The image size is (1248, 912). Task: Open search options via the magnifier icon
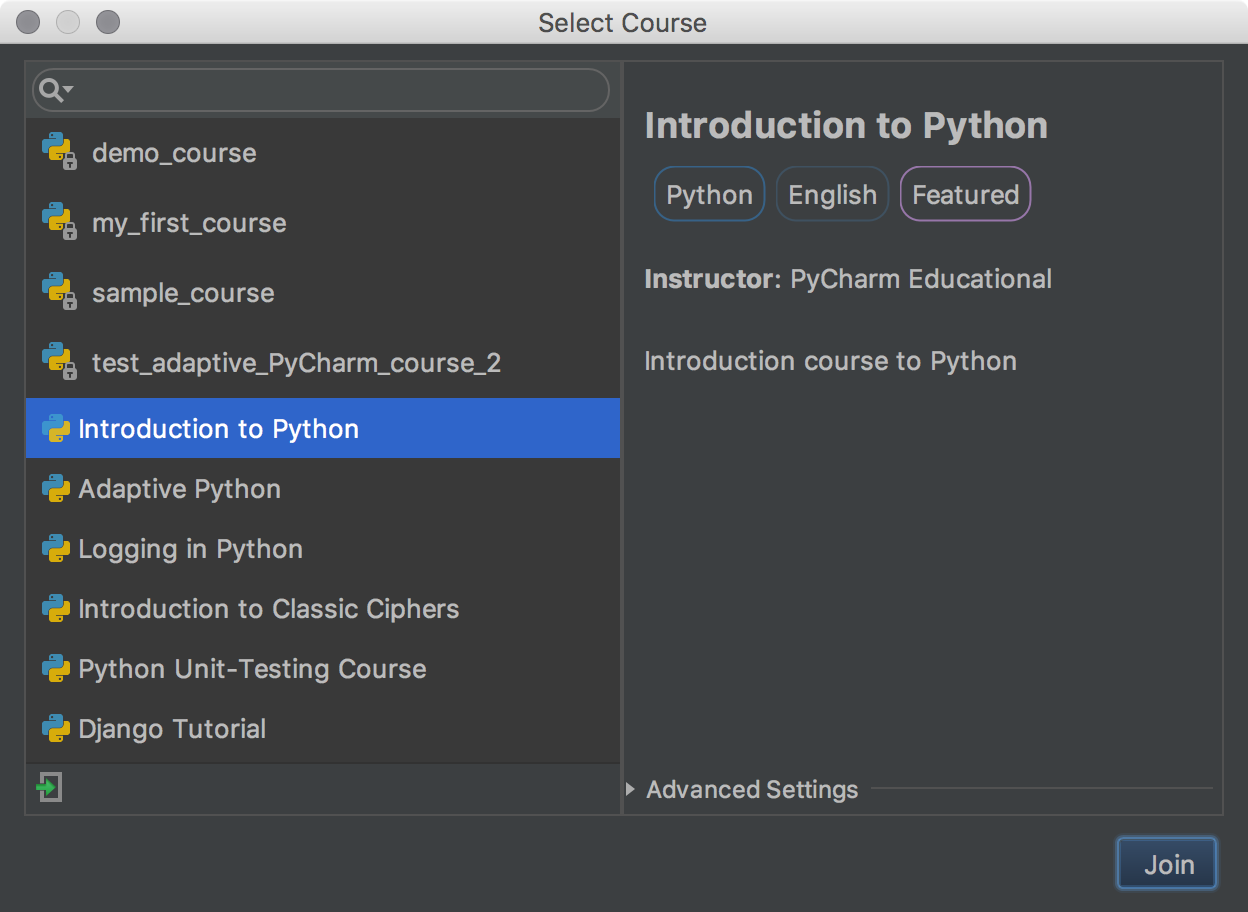pos(55,91)
